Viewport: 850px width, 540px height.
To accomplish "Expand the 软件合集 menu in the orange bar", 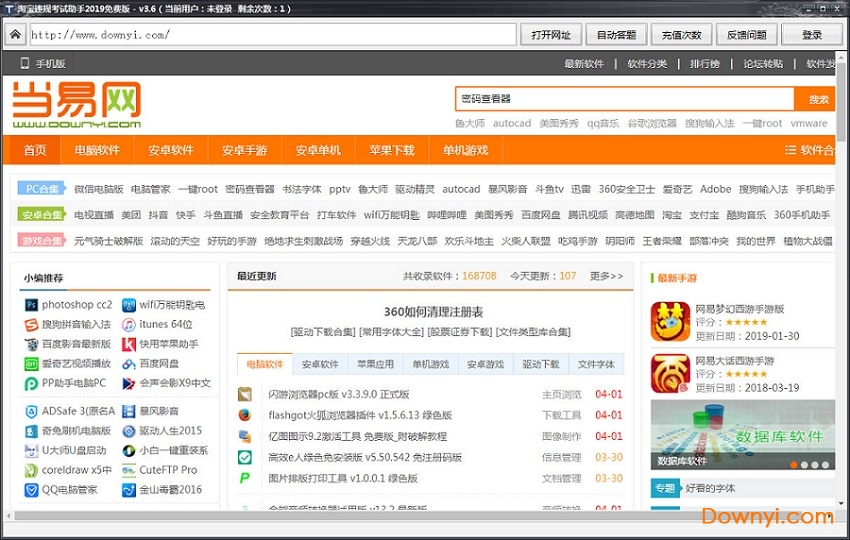I will click(809, 150).
